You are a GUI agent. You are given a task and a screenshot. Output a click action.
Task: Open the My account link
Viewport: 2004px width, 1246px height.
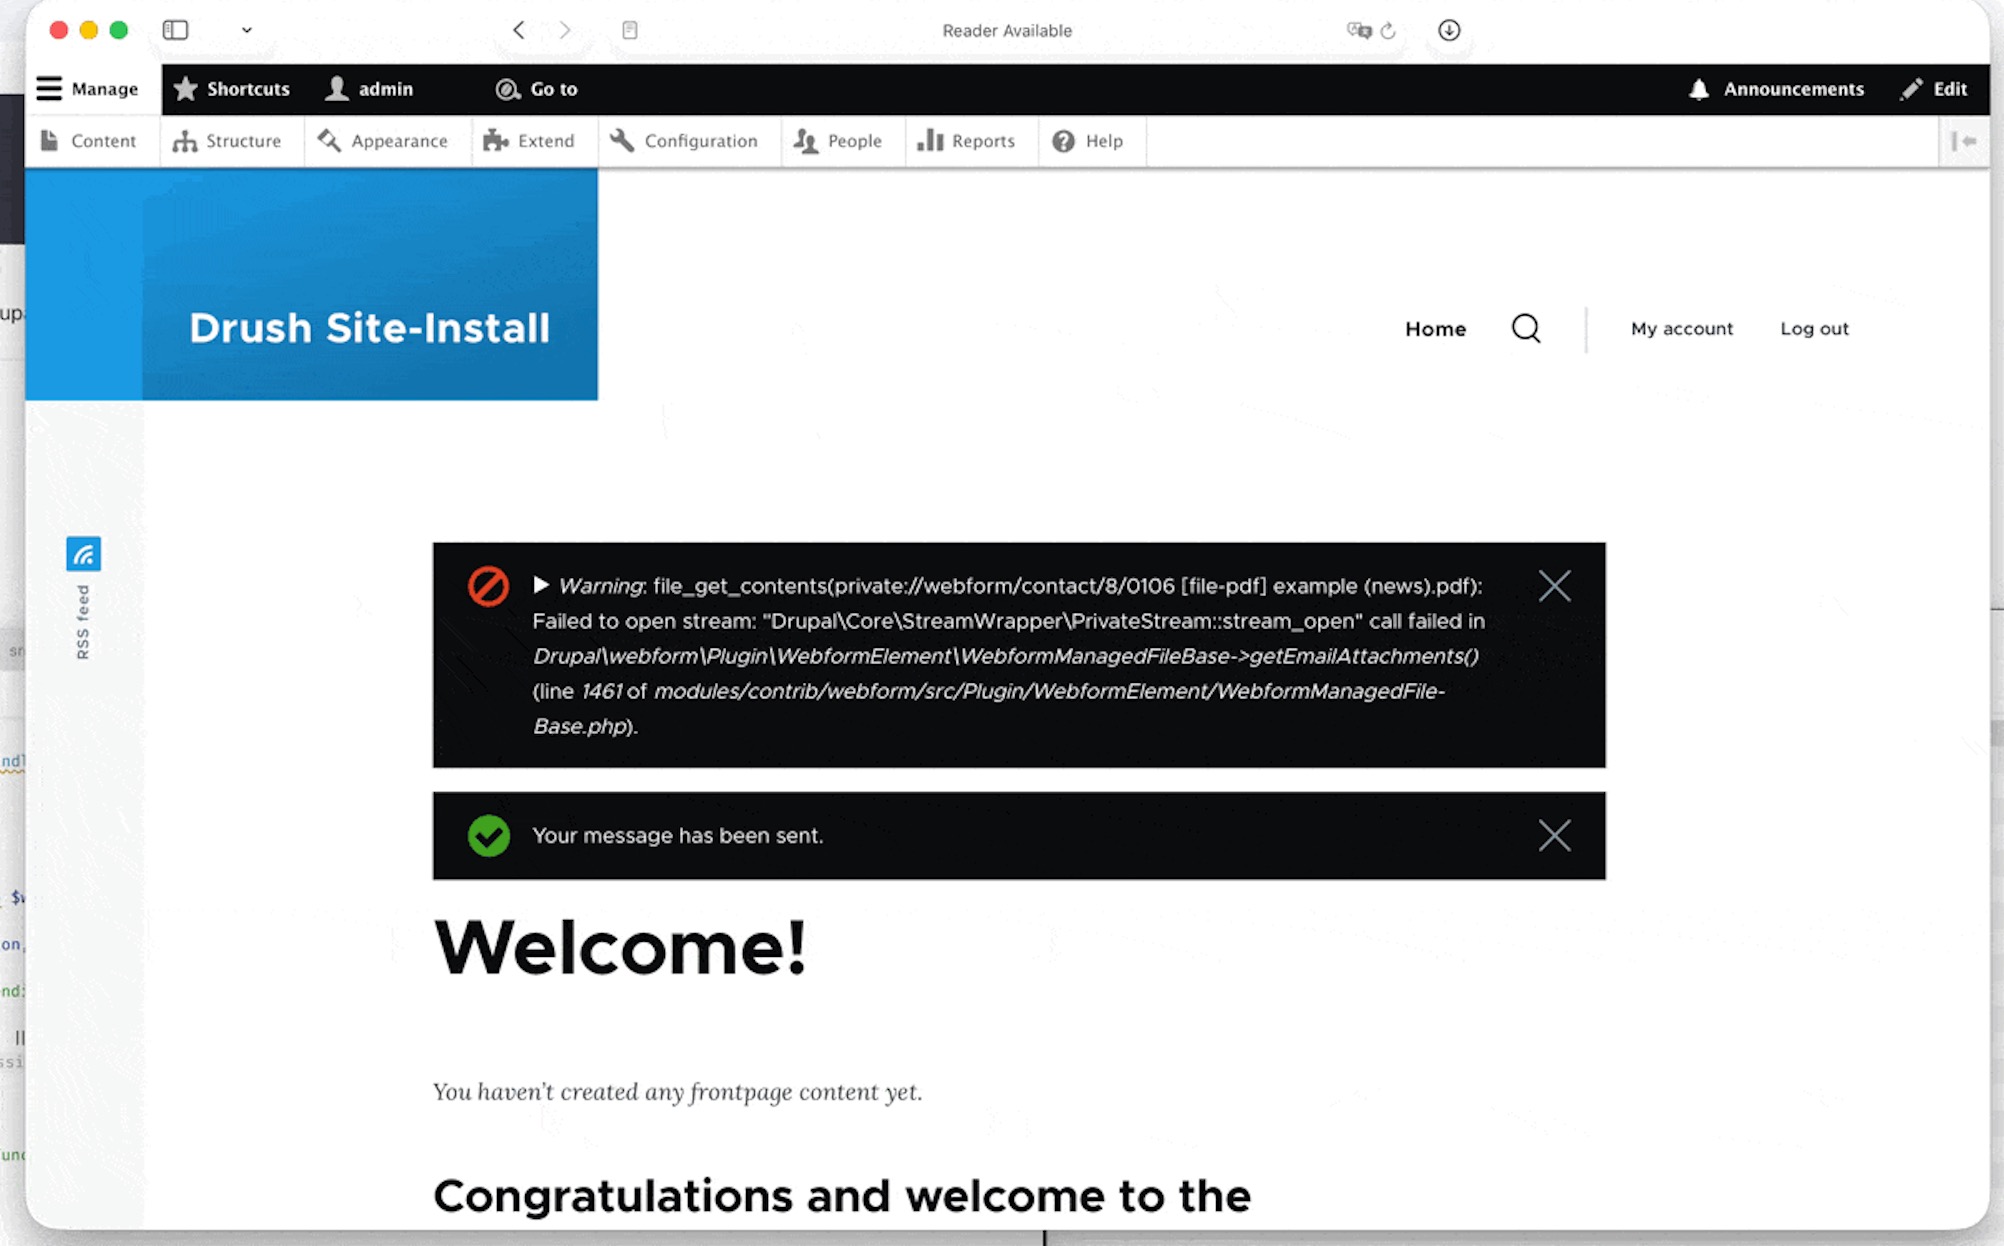point(1681,328)
